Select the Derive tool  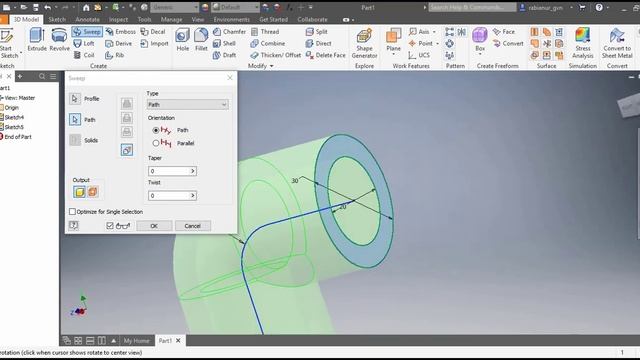(x=118, y=43)
